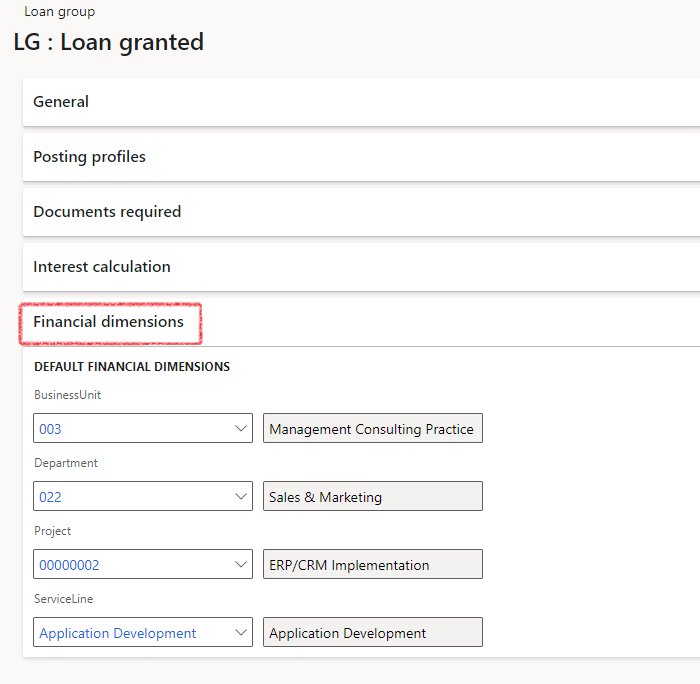Click the Default Financial Dimensions heading
The width and height of the screenshot is (700, 684).
132,367
